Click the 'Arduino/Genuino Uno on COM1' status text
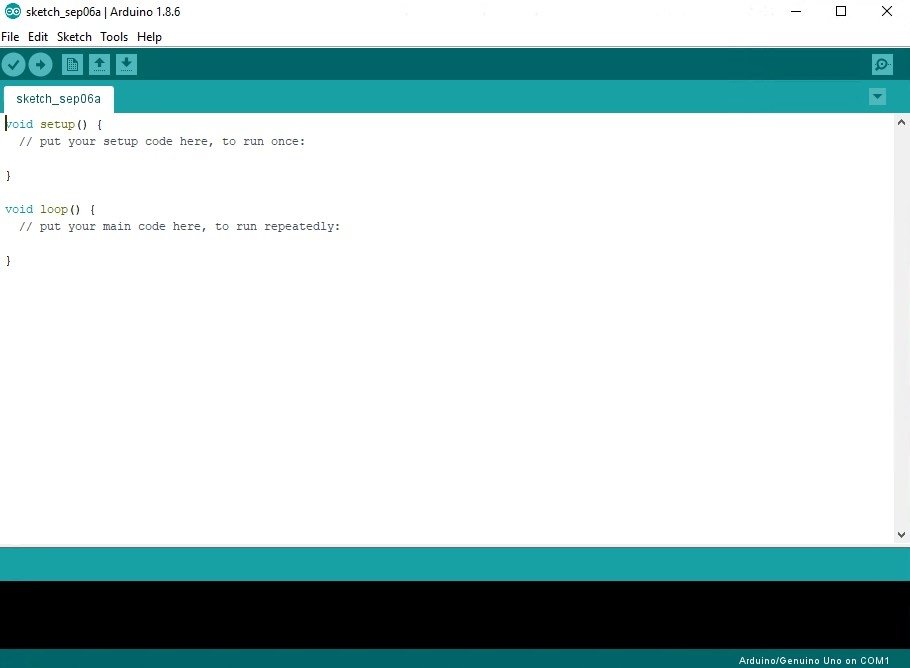Image resolution: width=910 pixels, height=668 pixels. (x=815, y=660)
